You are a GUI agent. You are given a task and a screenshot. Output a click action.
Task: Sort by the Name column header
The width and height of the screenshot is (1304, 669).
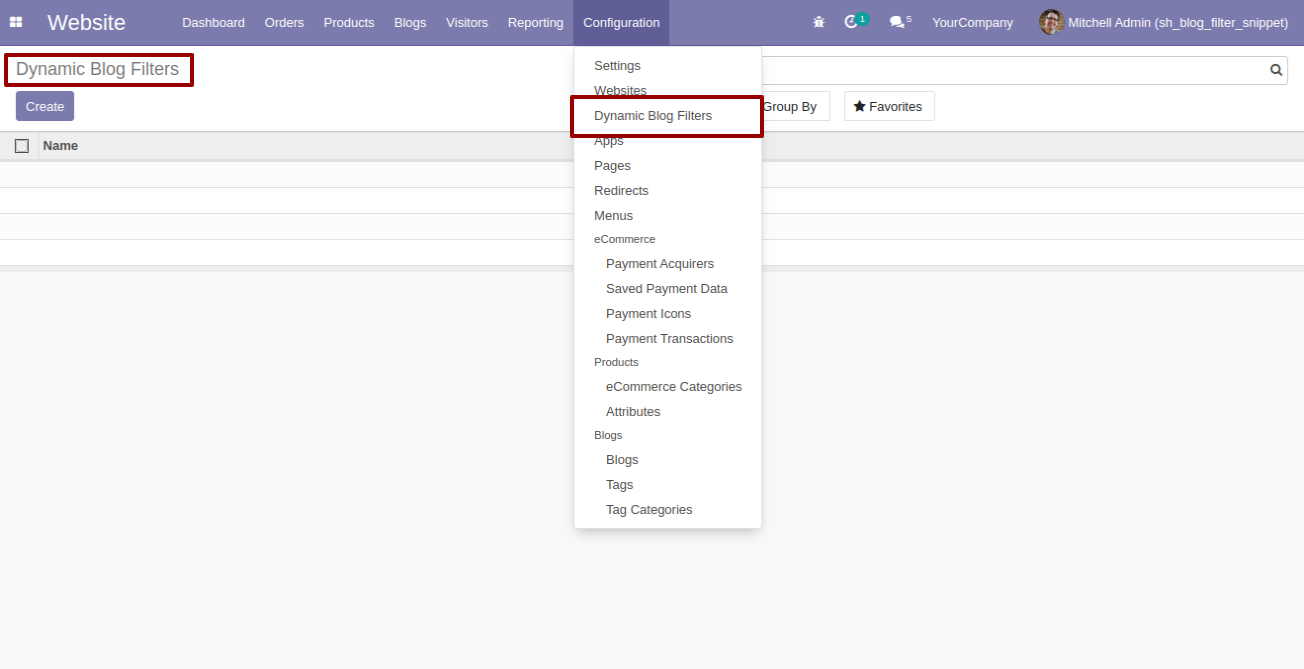coord(60,146)
